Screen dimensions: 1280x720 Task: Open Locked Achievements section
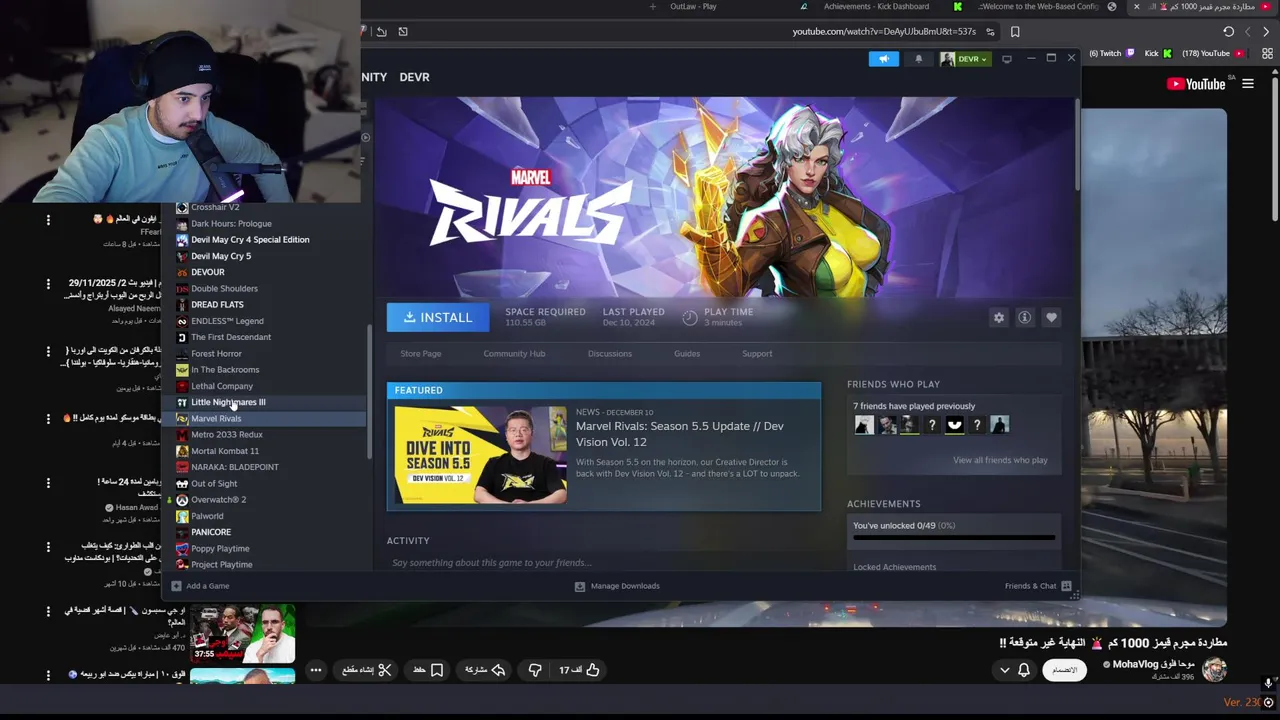click(x=895, y=567)
